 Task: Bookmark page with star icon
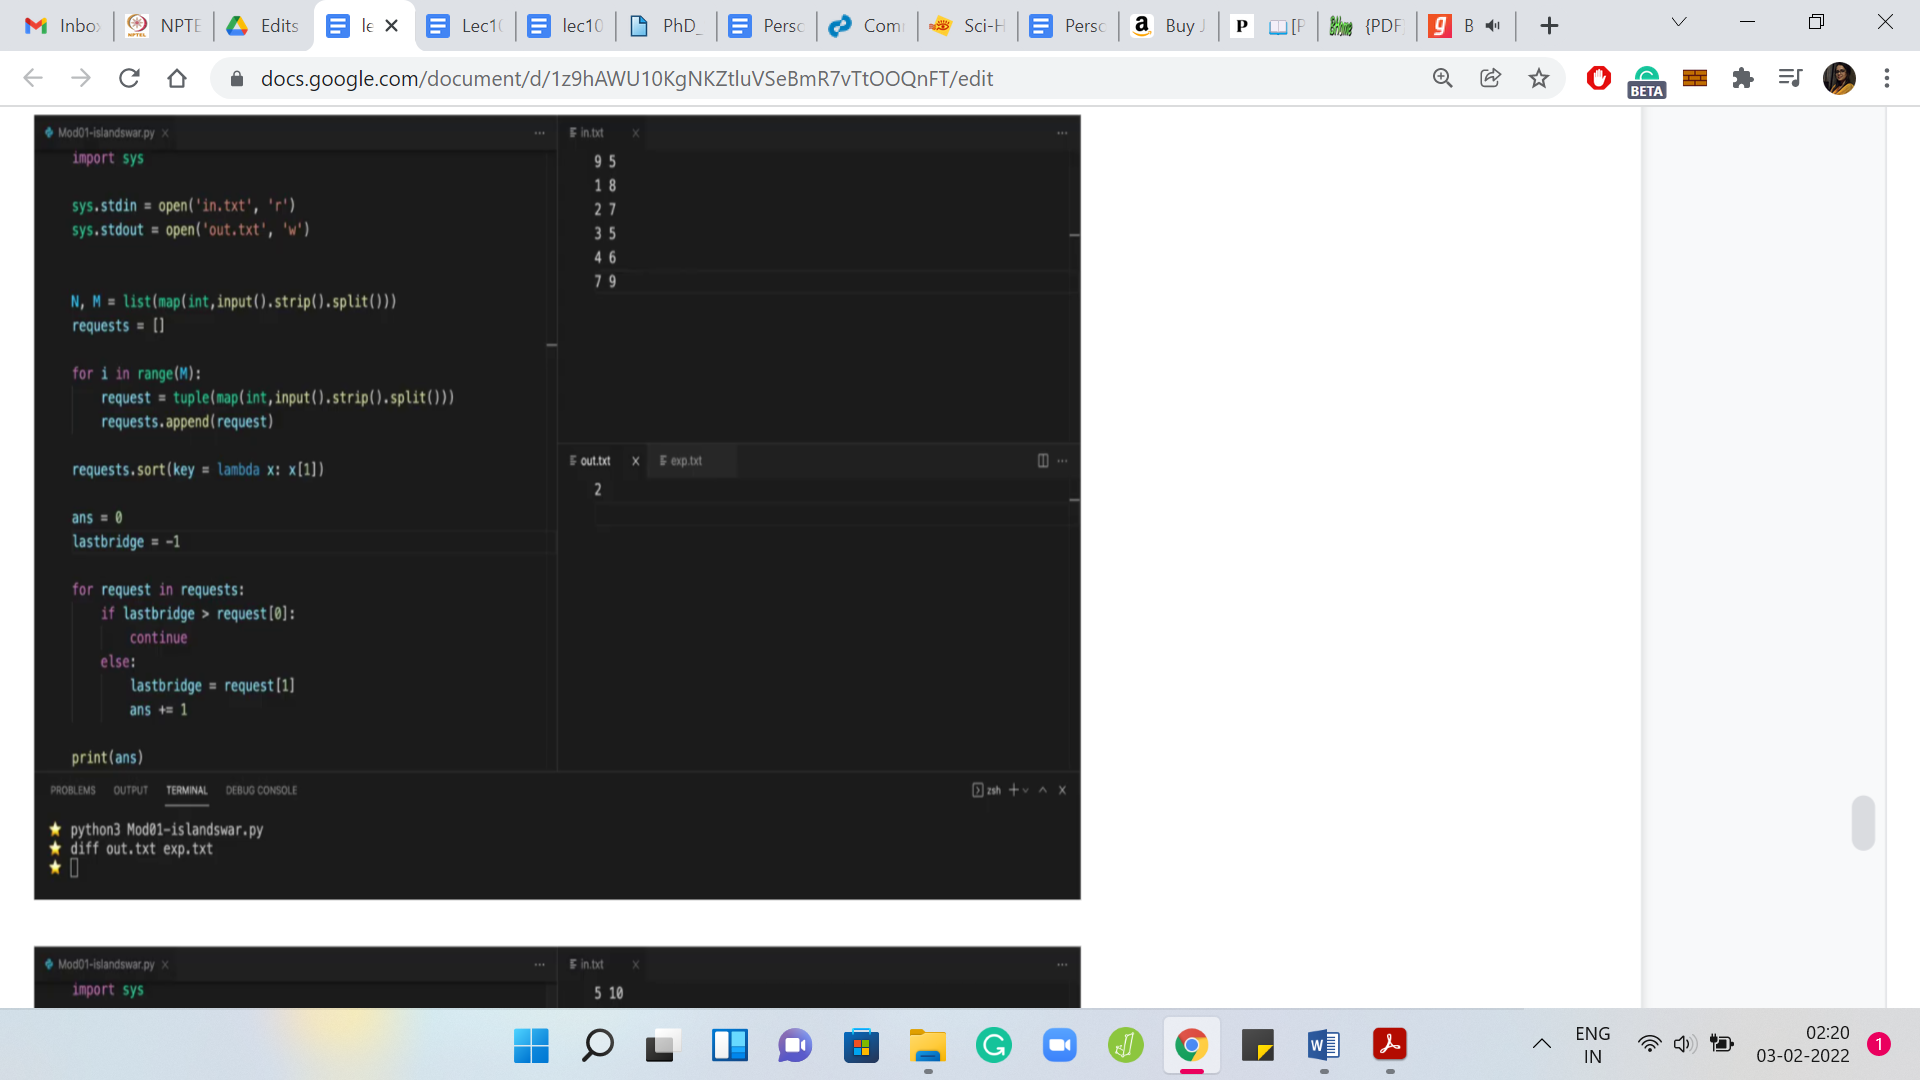[x=1539, y=78]
